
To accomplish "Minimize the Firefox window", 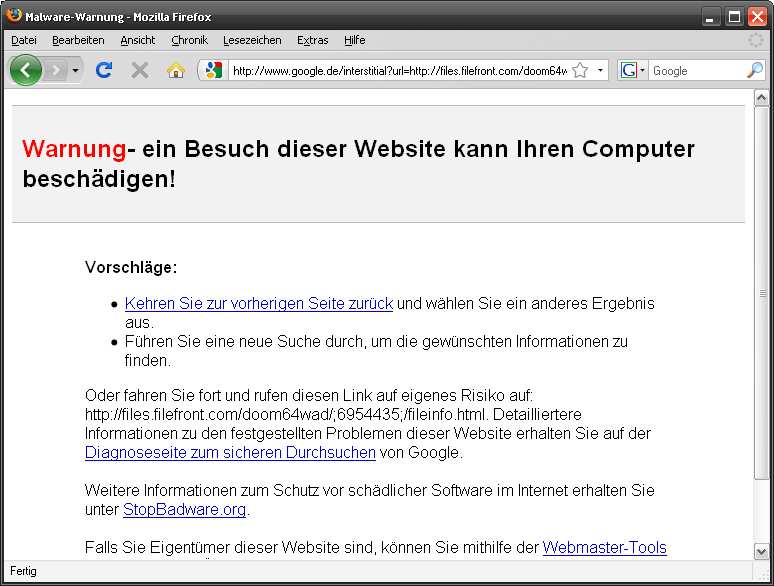I will pyautogui.click(x=710, y=17).
